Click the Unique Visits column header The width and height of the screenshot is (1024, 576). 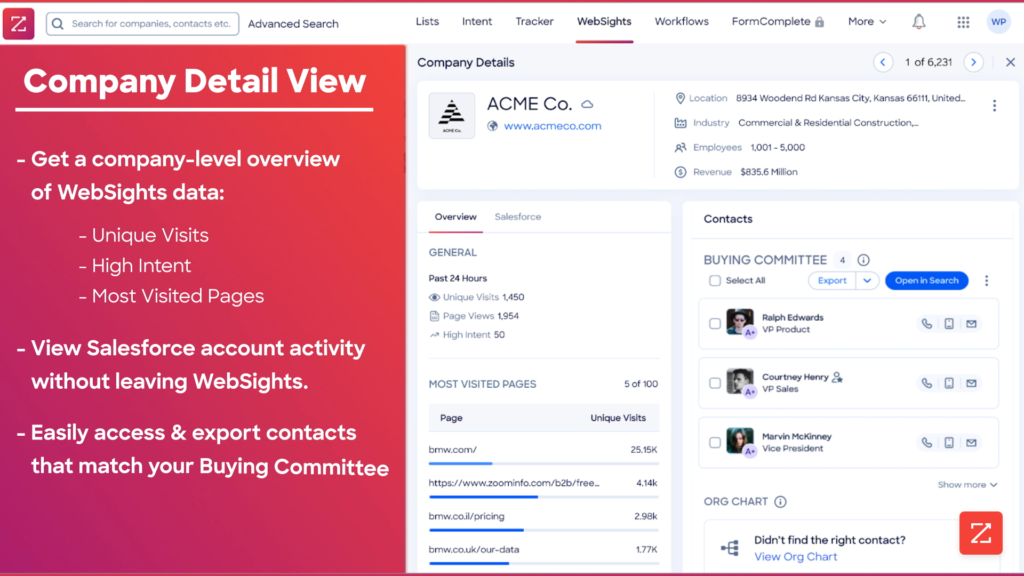tap(618, 418)
